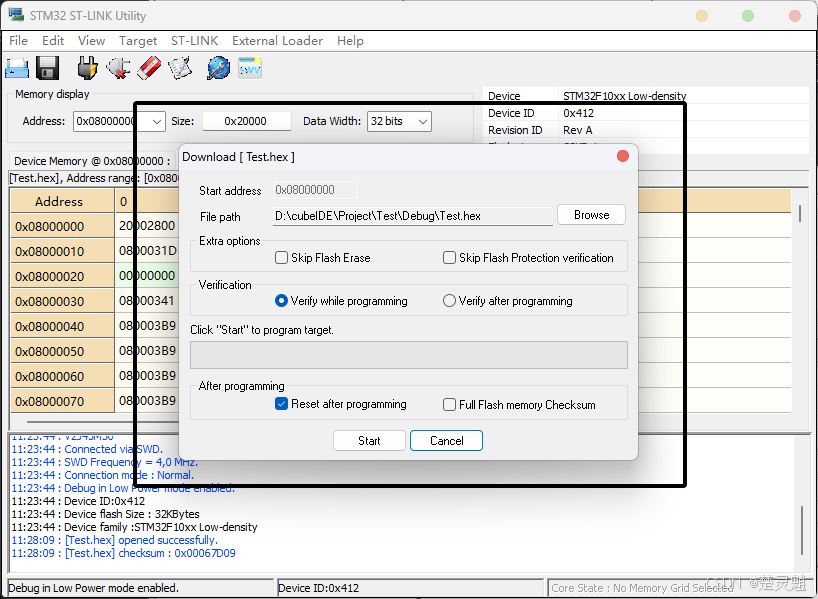Select address row 0x08000070
The image size is (818, 599).
[62, 402]
